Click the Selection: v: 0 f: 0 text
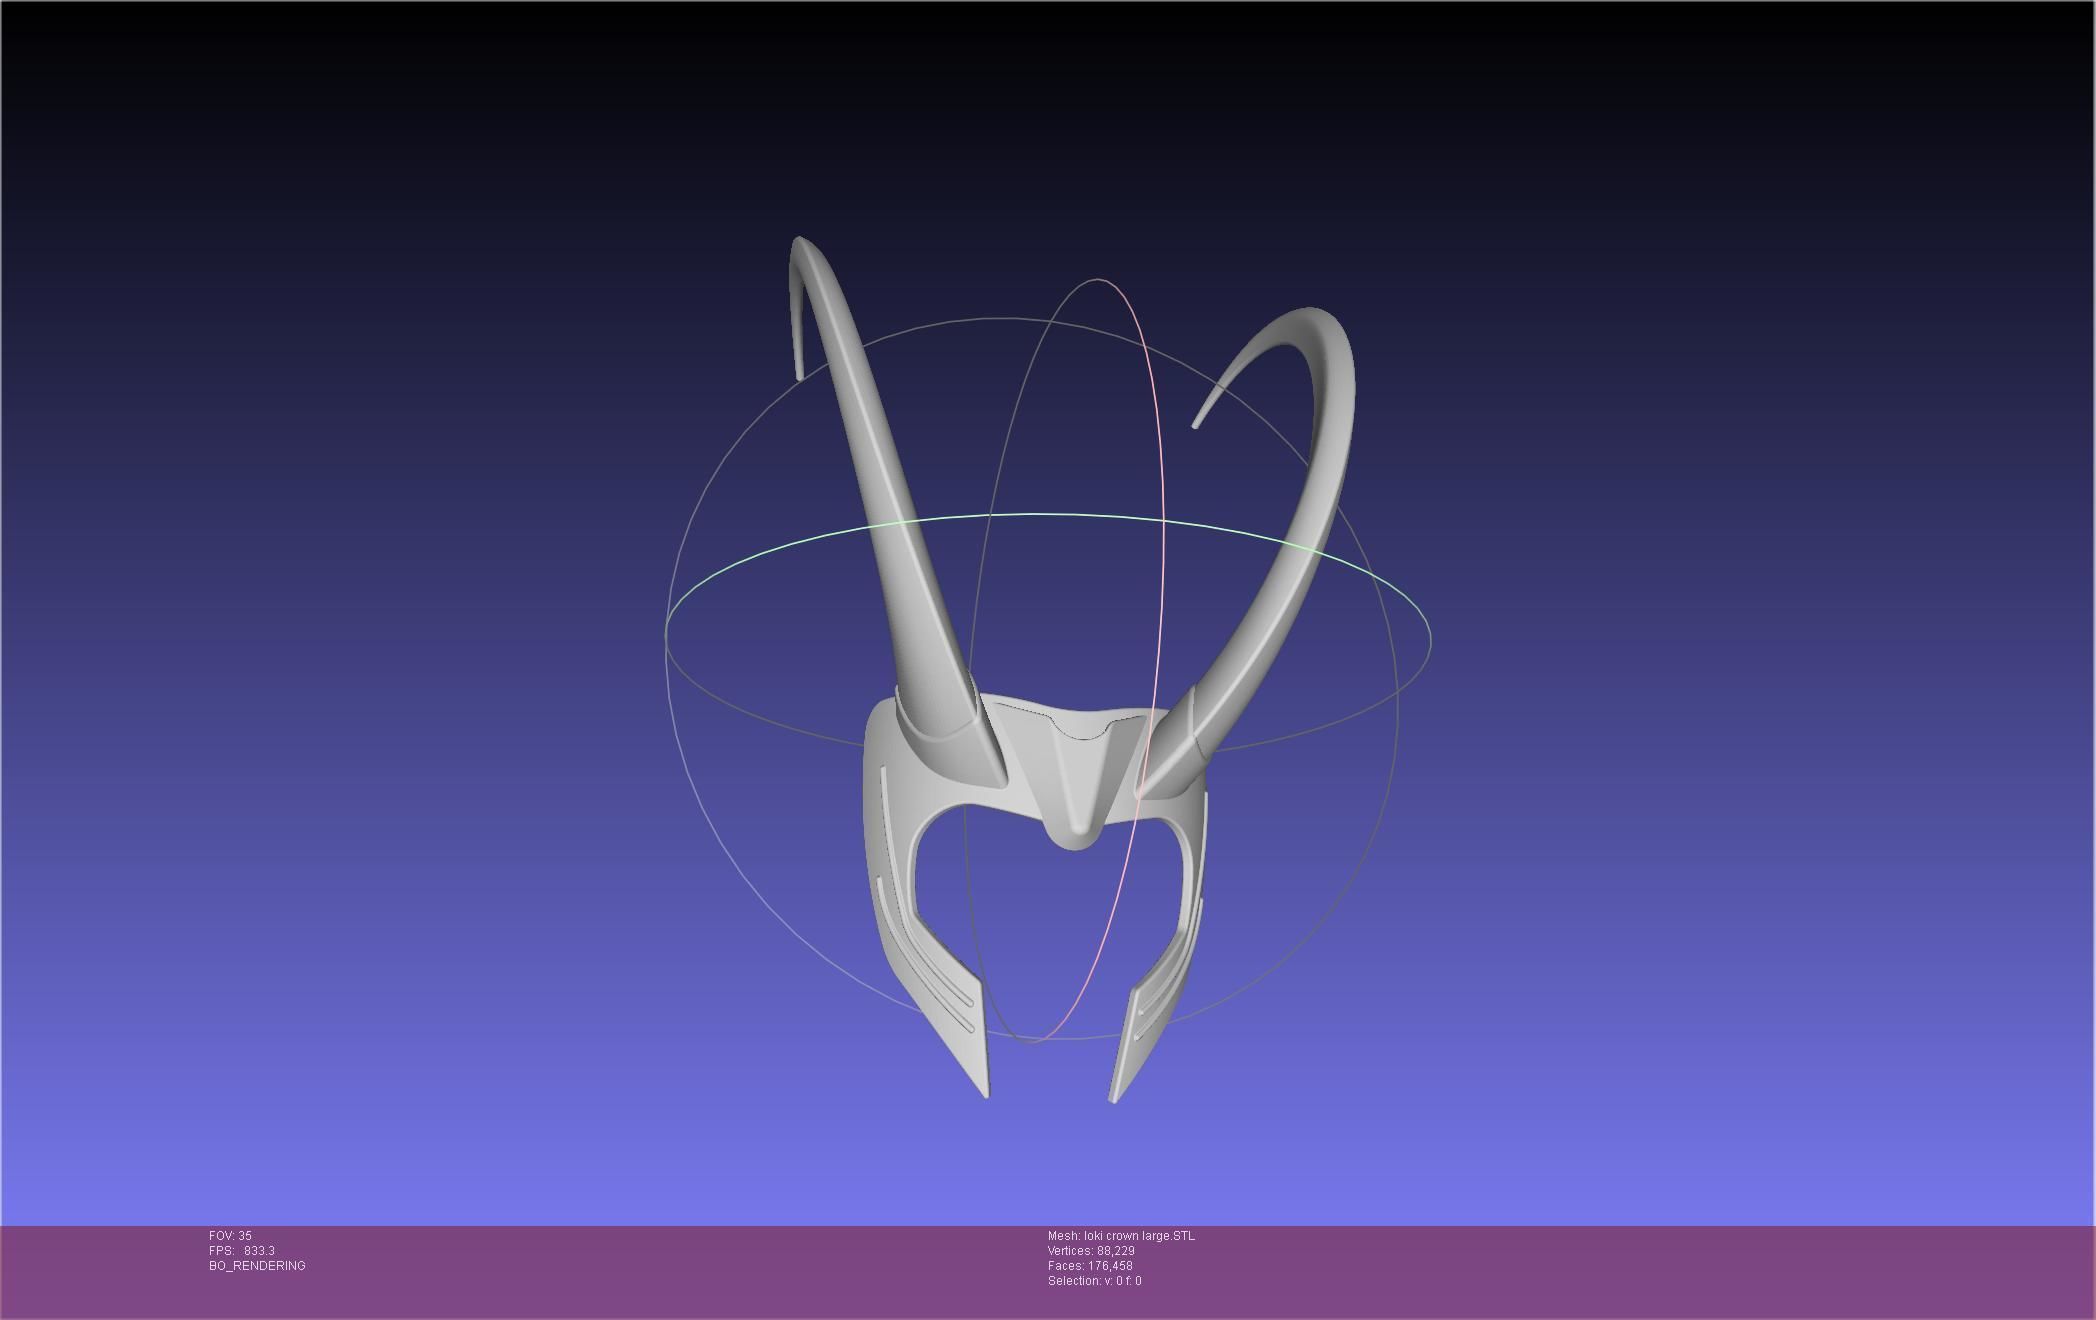The image size is (2096, 1320). pyautogui.click(x=1094, y=1281)
